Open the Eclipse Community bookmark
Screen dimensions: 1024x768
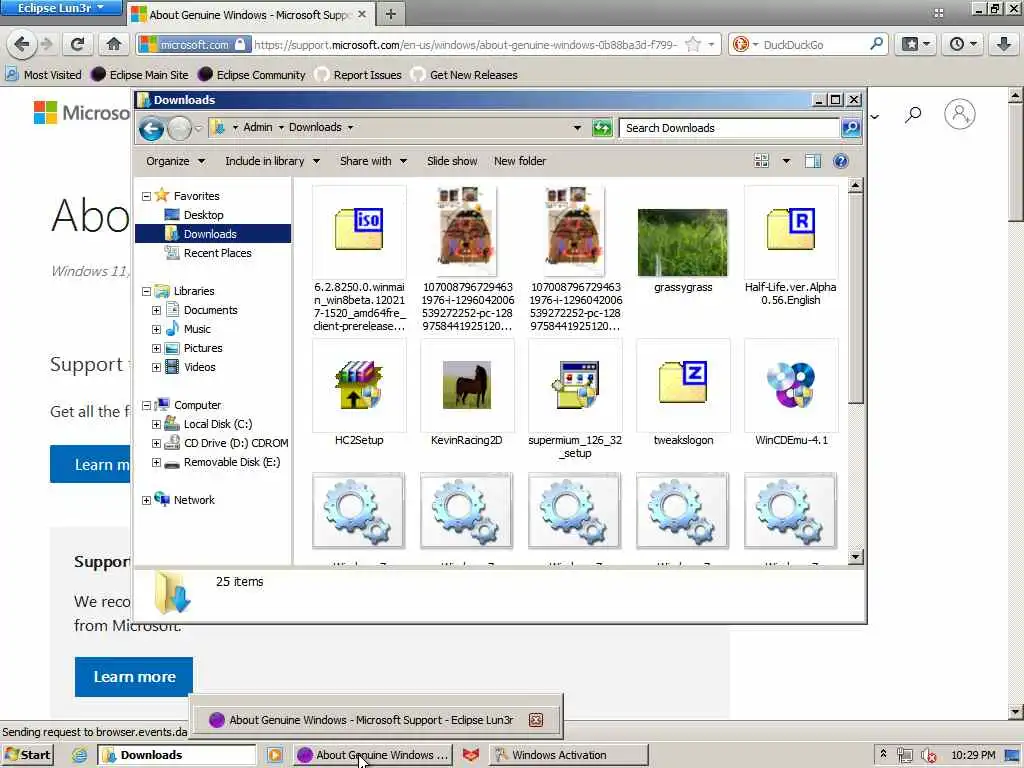(251, 74)
